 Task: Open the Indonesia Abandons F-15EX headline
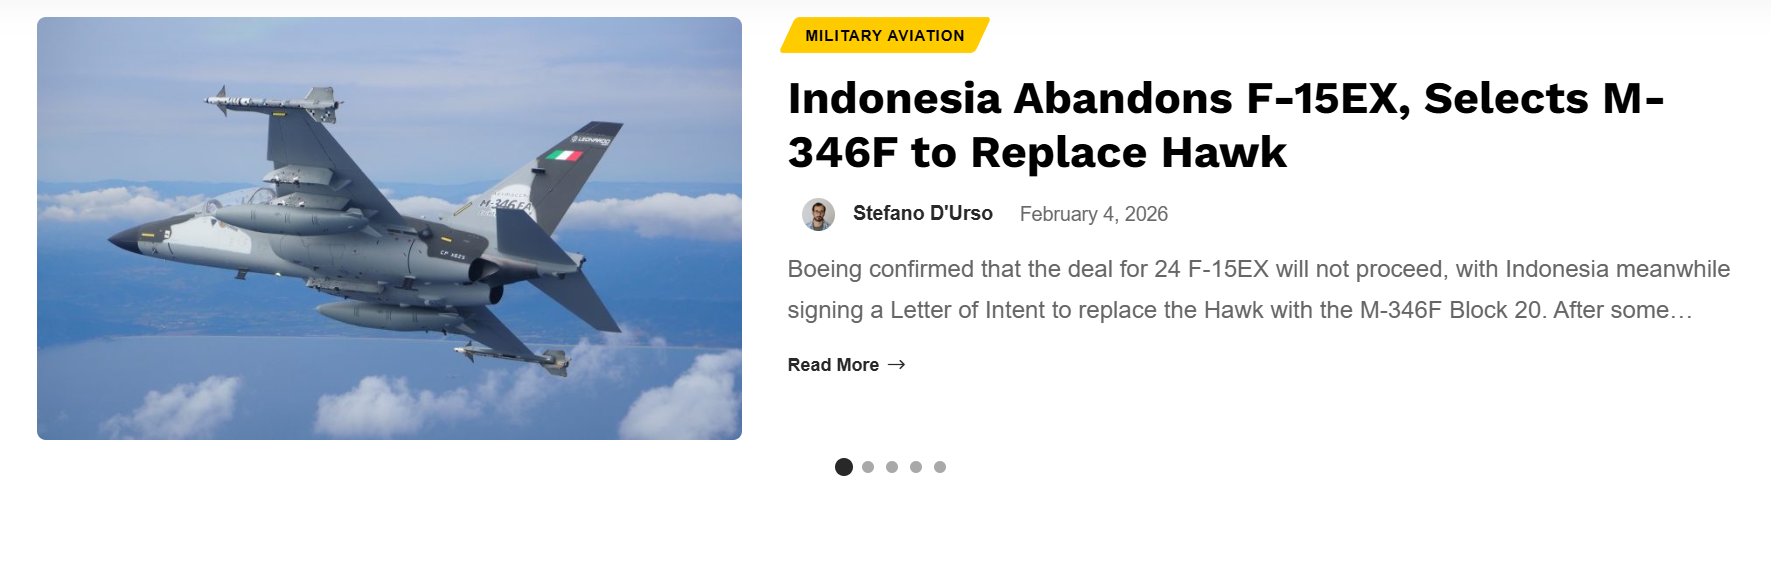[1225, 125]
